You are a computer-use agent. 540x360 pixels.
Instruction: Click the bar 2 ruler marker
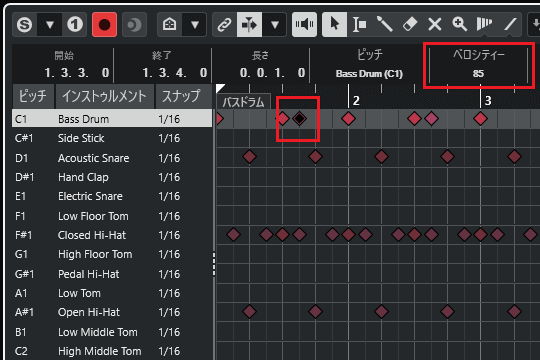[x=356, y=101]
